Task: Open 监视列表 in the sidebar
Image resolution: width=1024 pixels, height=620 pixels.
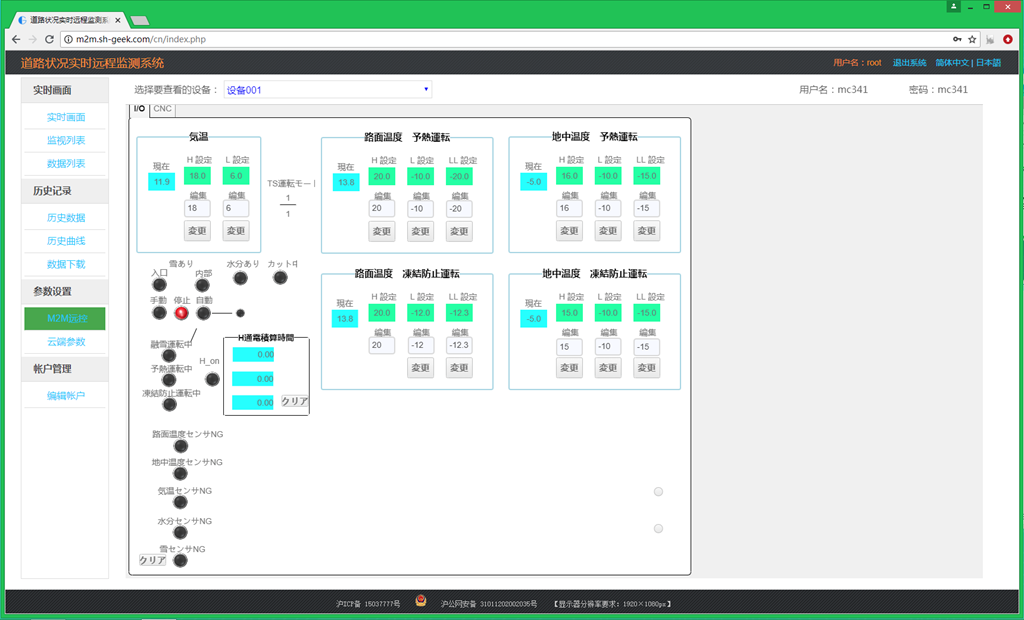Action: [x=66, y=140]
